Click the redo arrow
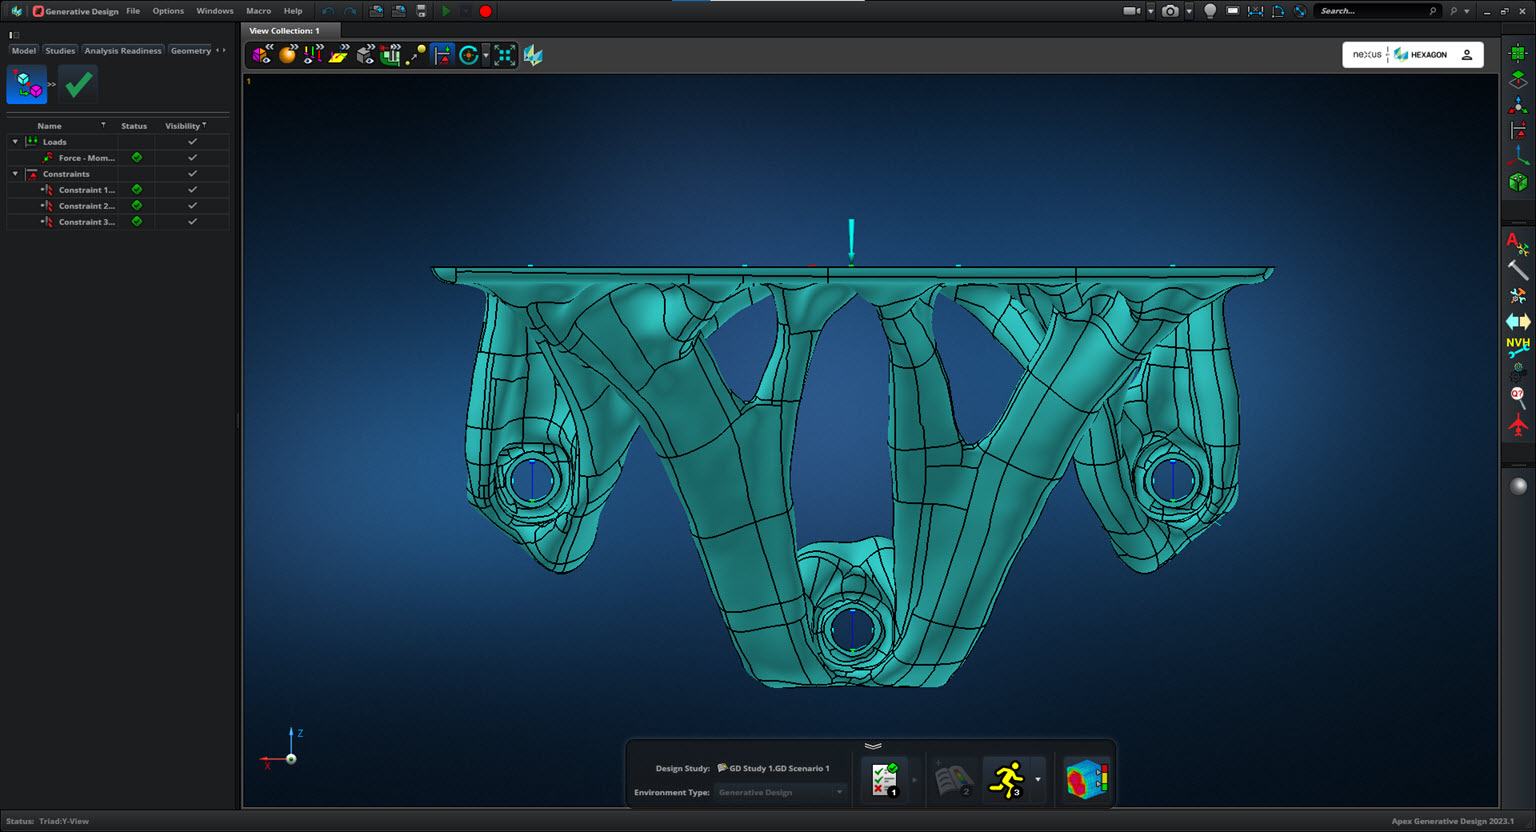 [350, 11]
